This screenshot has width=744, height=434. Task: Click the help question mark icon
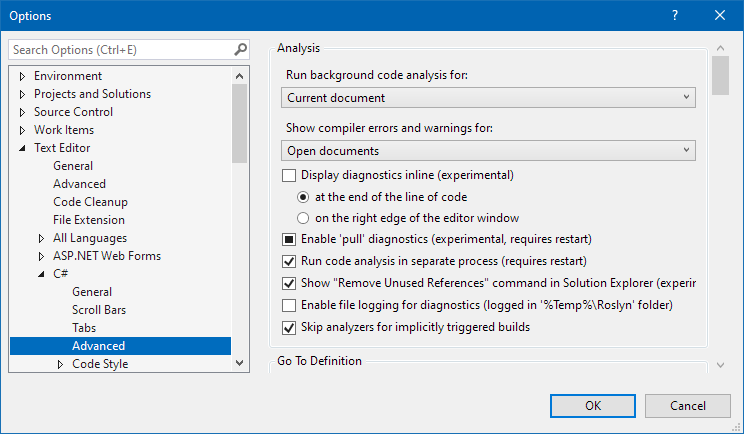point(675,15)
